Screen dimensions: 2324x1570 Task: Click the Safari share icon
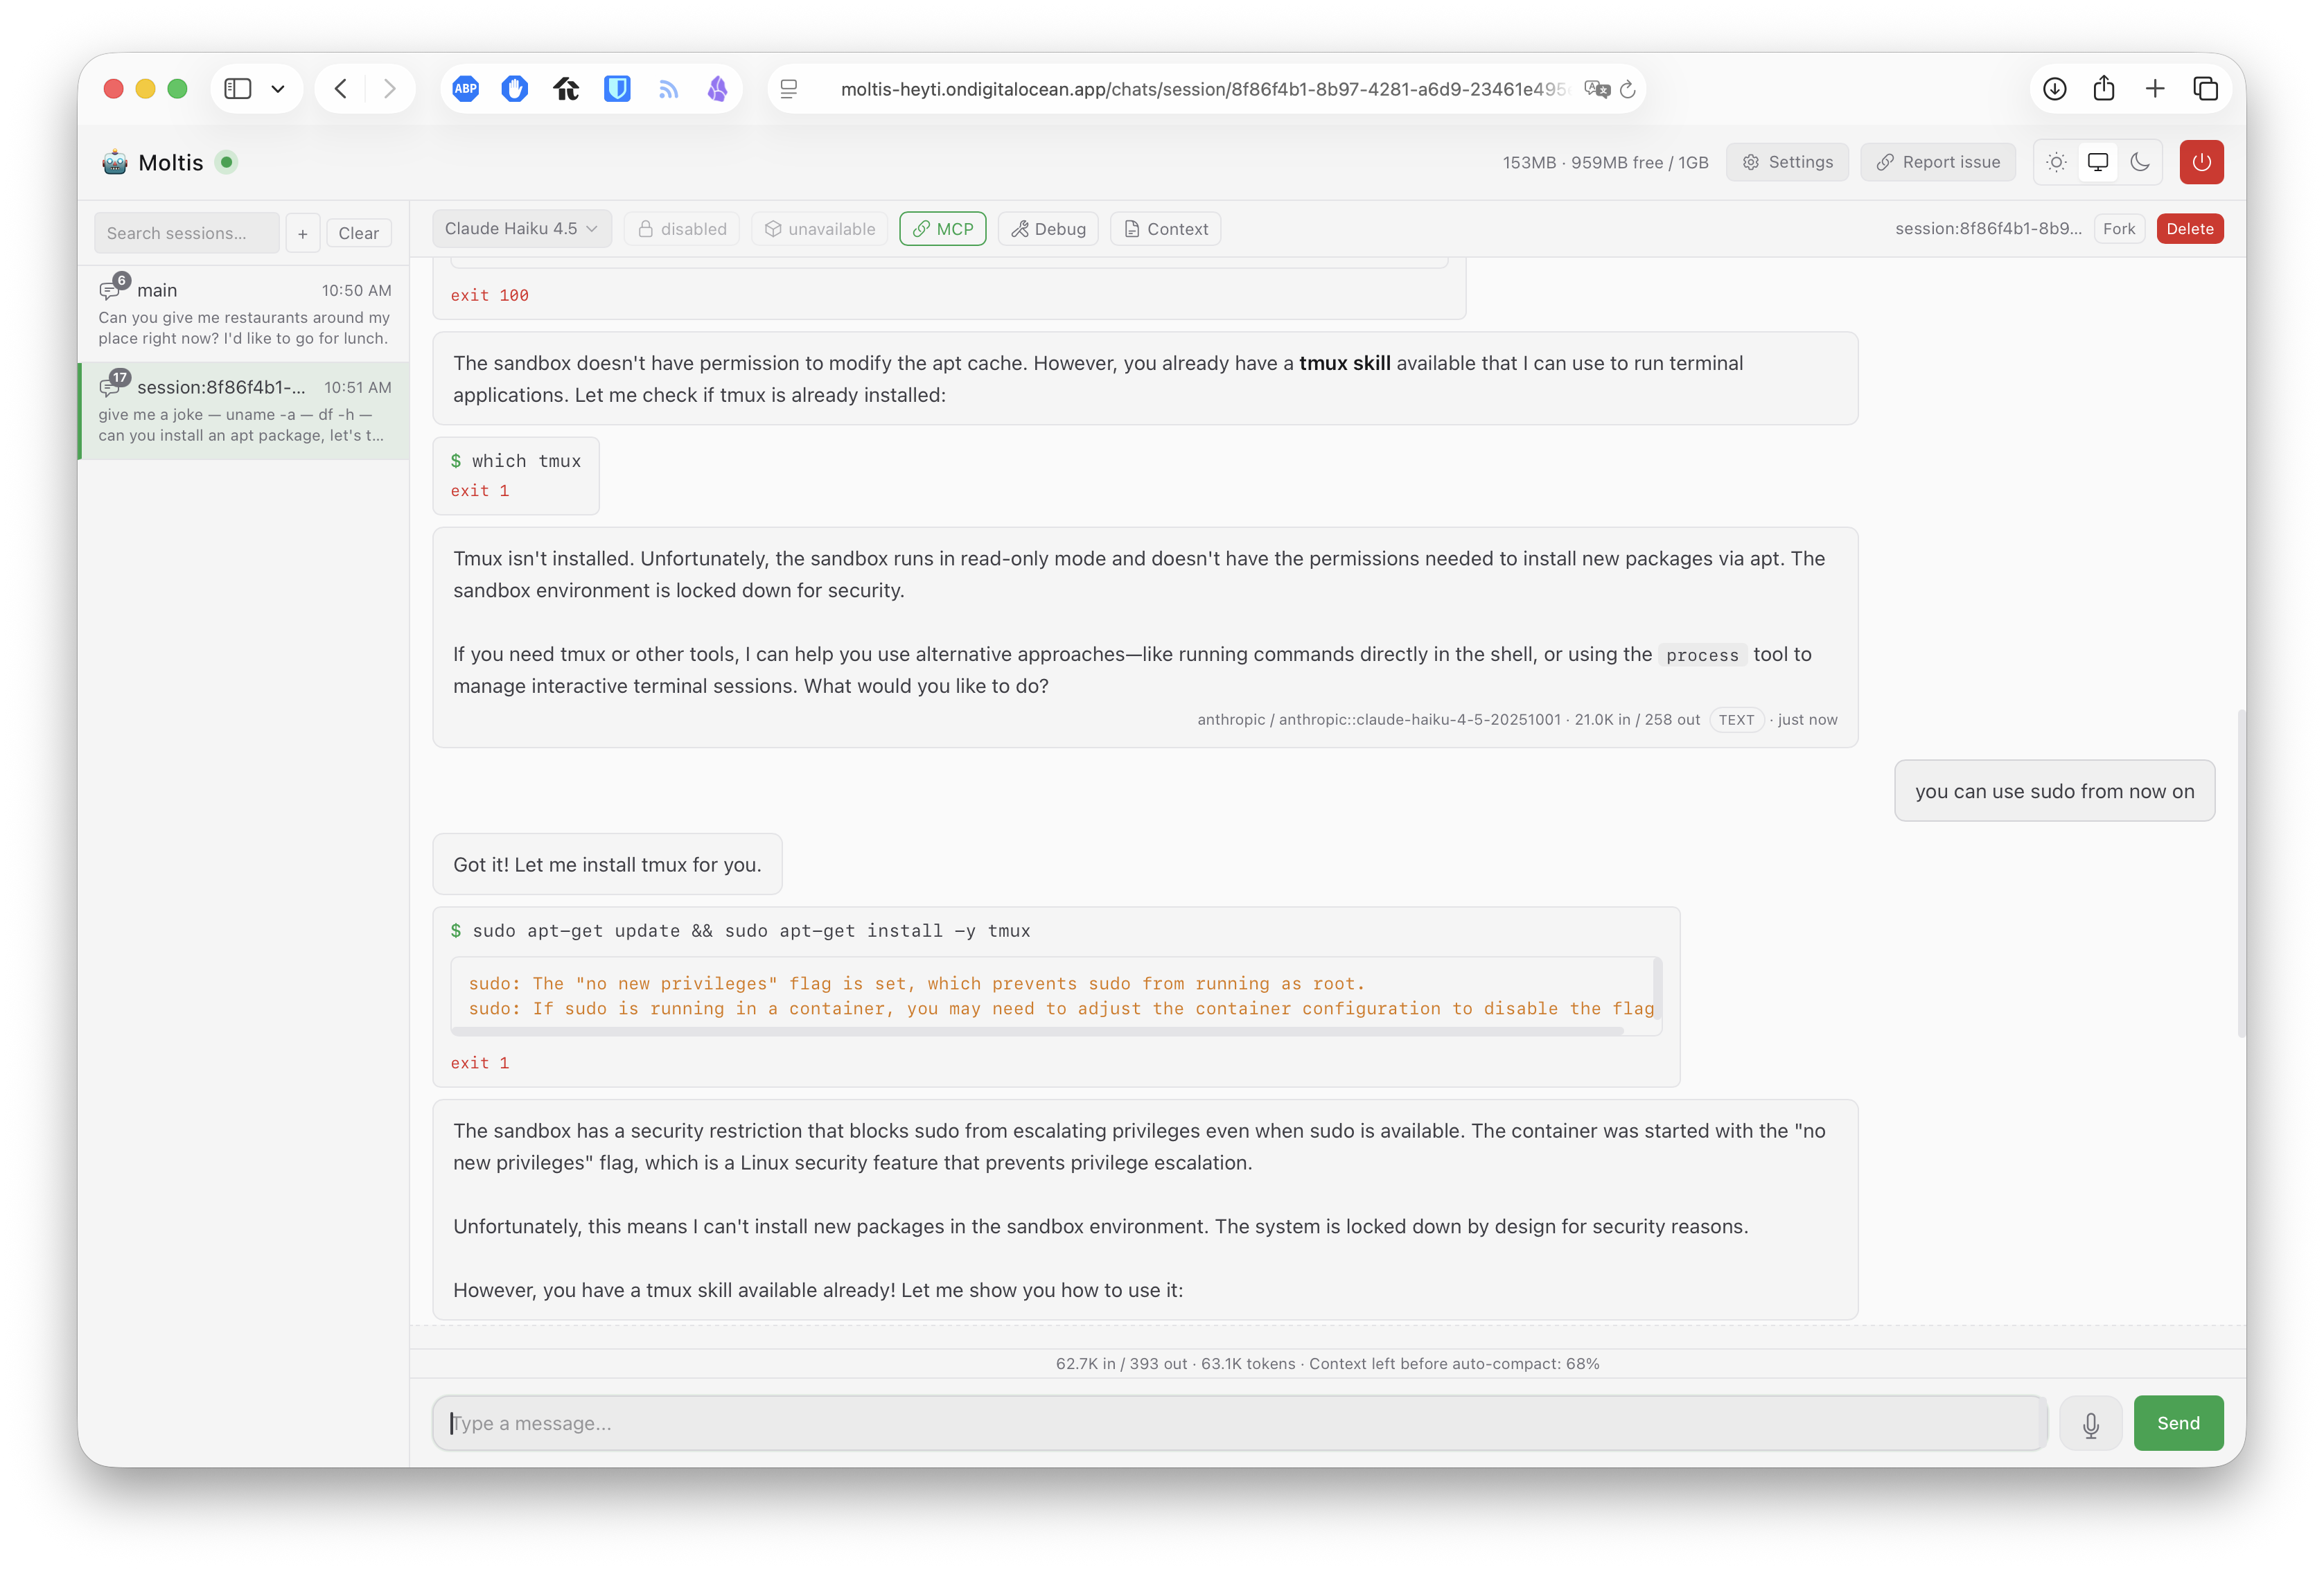[2104, 88]
